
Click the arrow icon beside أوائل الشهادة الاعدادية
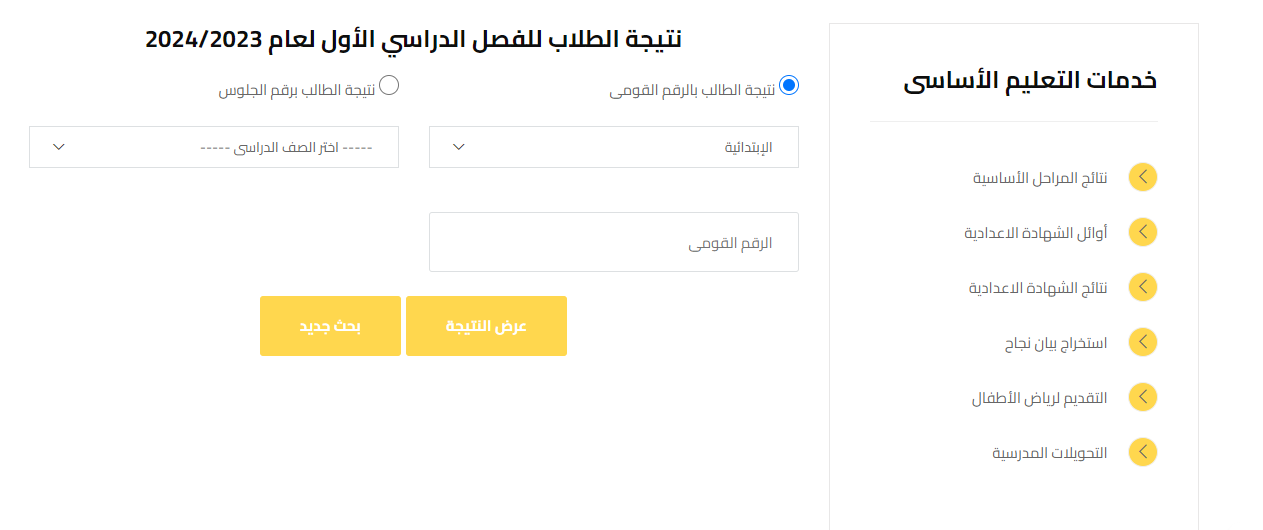click(1142, 233)
